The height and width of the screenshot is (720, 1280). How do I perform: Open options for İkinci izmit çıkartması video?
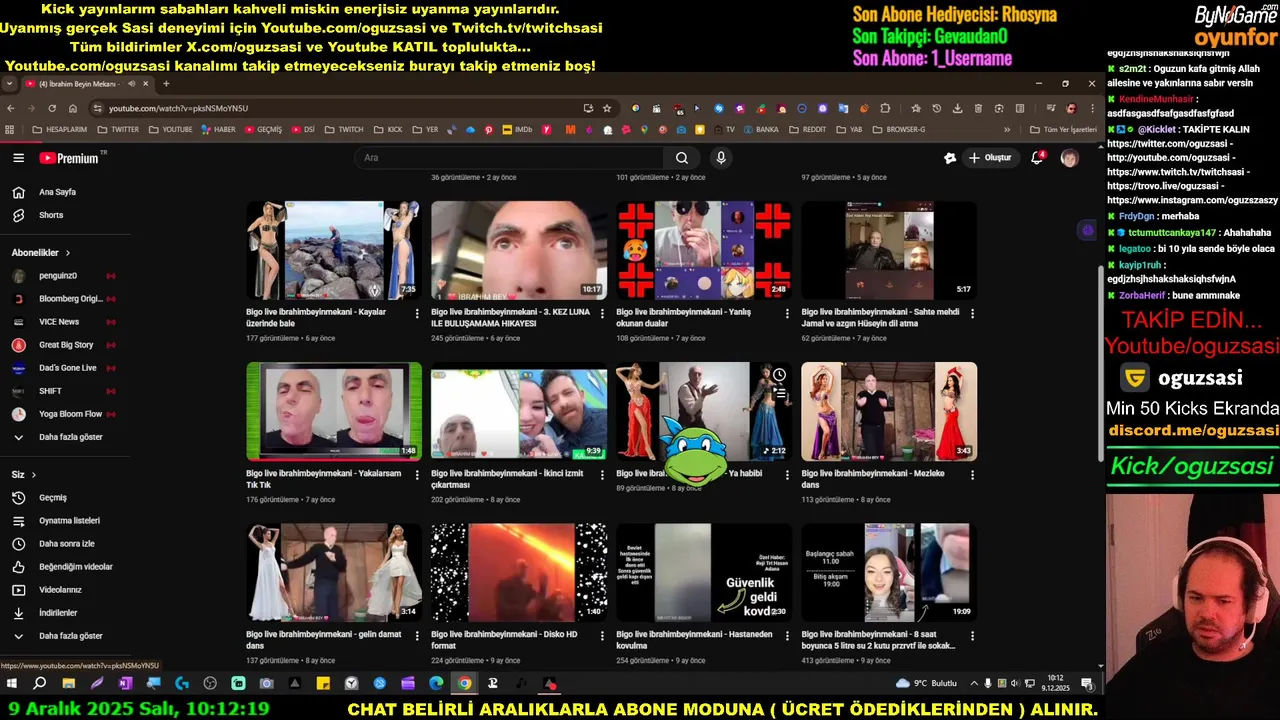602,474
